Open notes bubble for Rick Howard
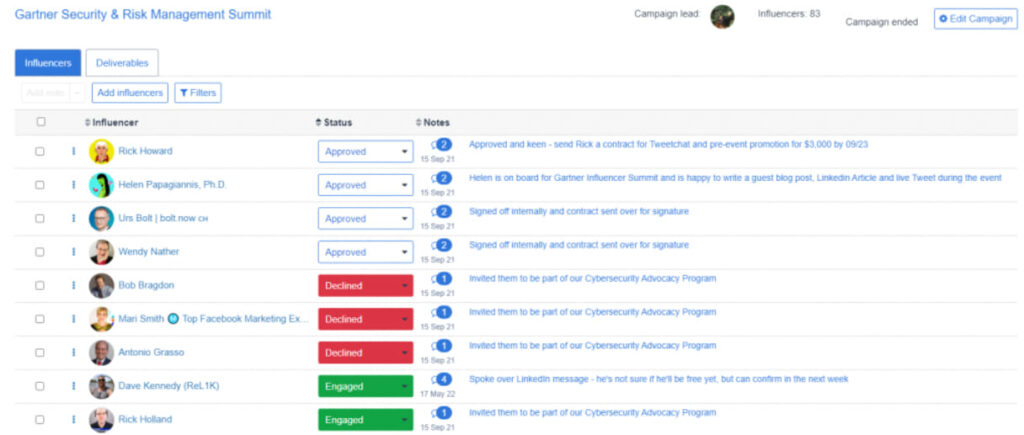This screenshot has height=435, width=1024. click(x=441, y=145)
